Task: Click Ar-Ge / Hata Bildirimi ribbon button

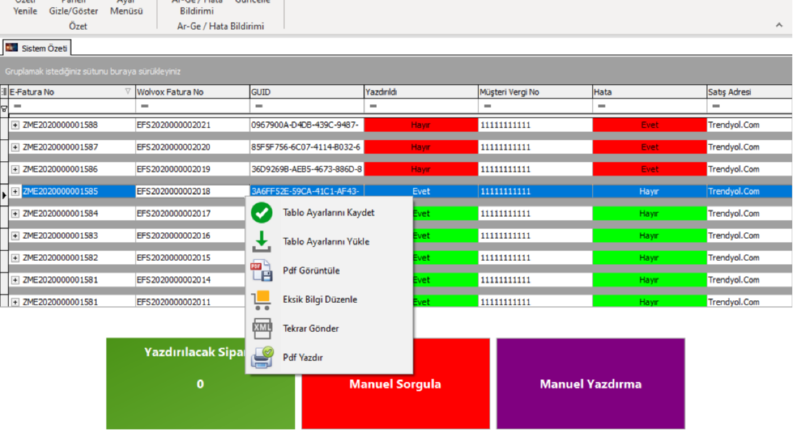Action: click(x=197, y=8)
